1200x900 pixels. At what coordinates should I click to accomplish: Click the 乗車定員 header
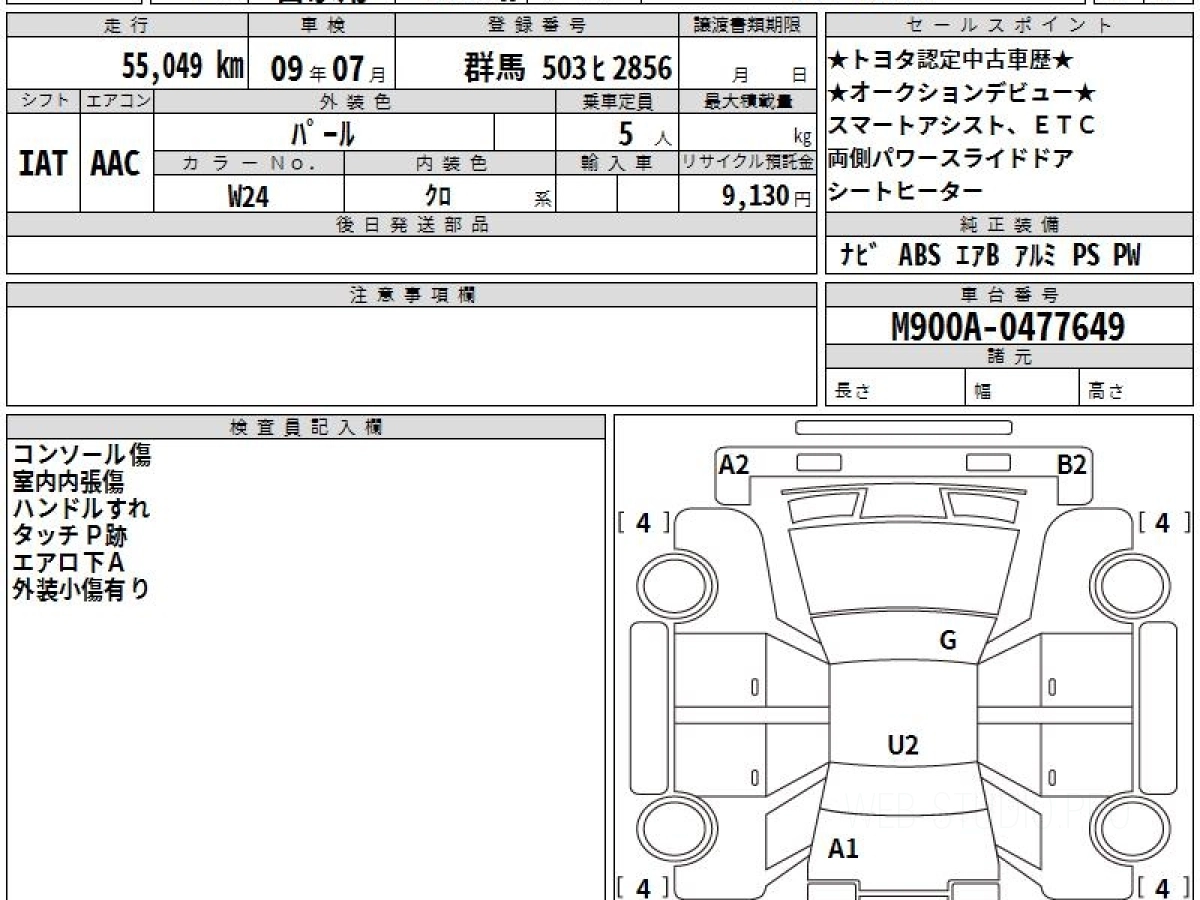617,101
